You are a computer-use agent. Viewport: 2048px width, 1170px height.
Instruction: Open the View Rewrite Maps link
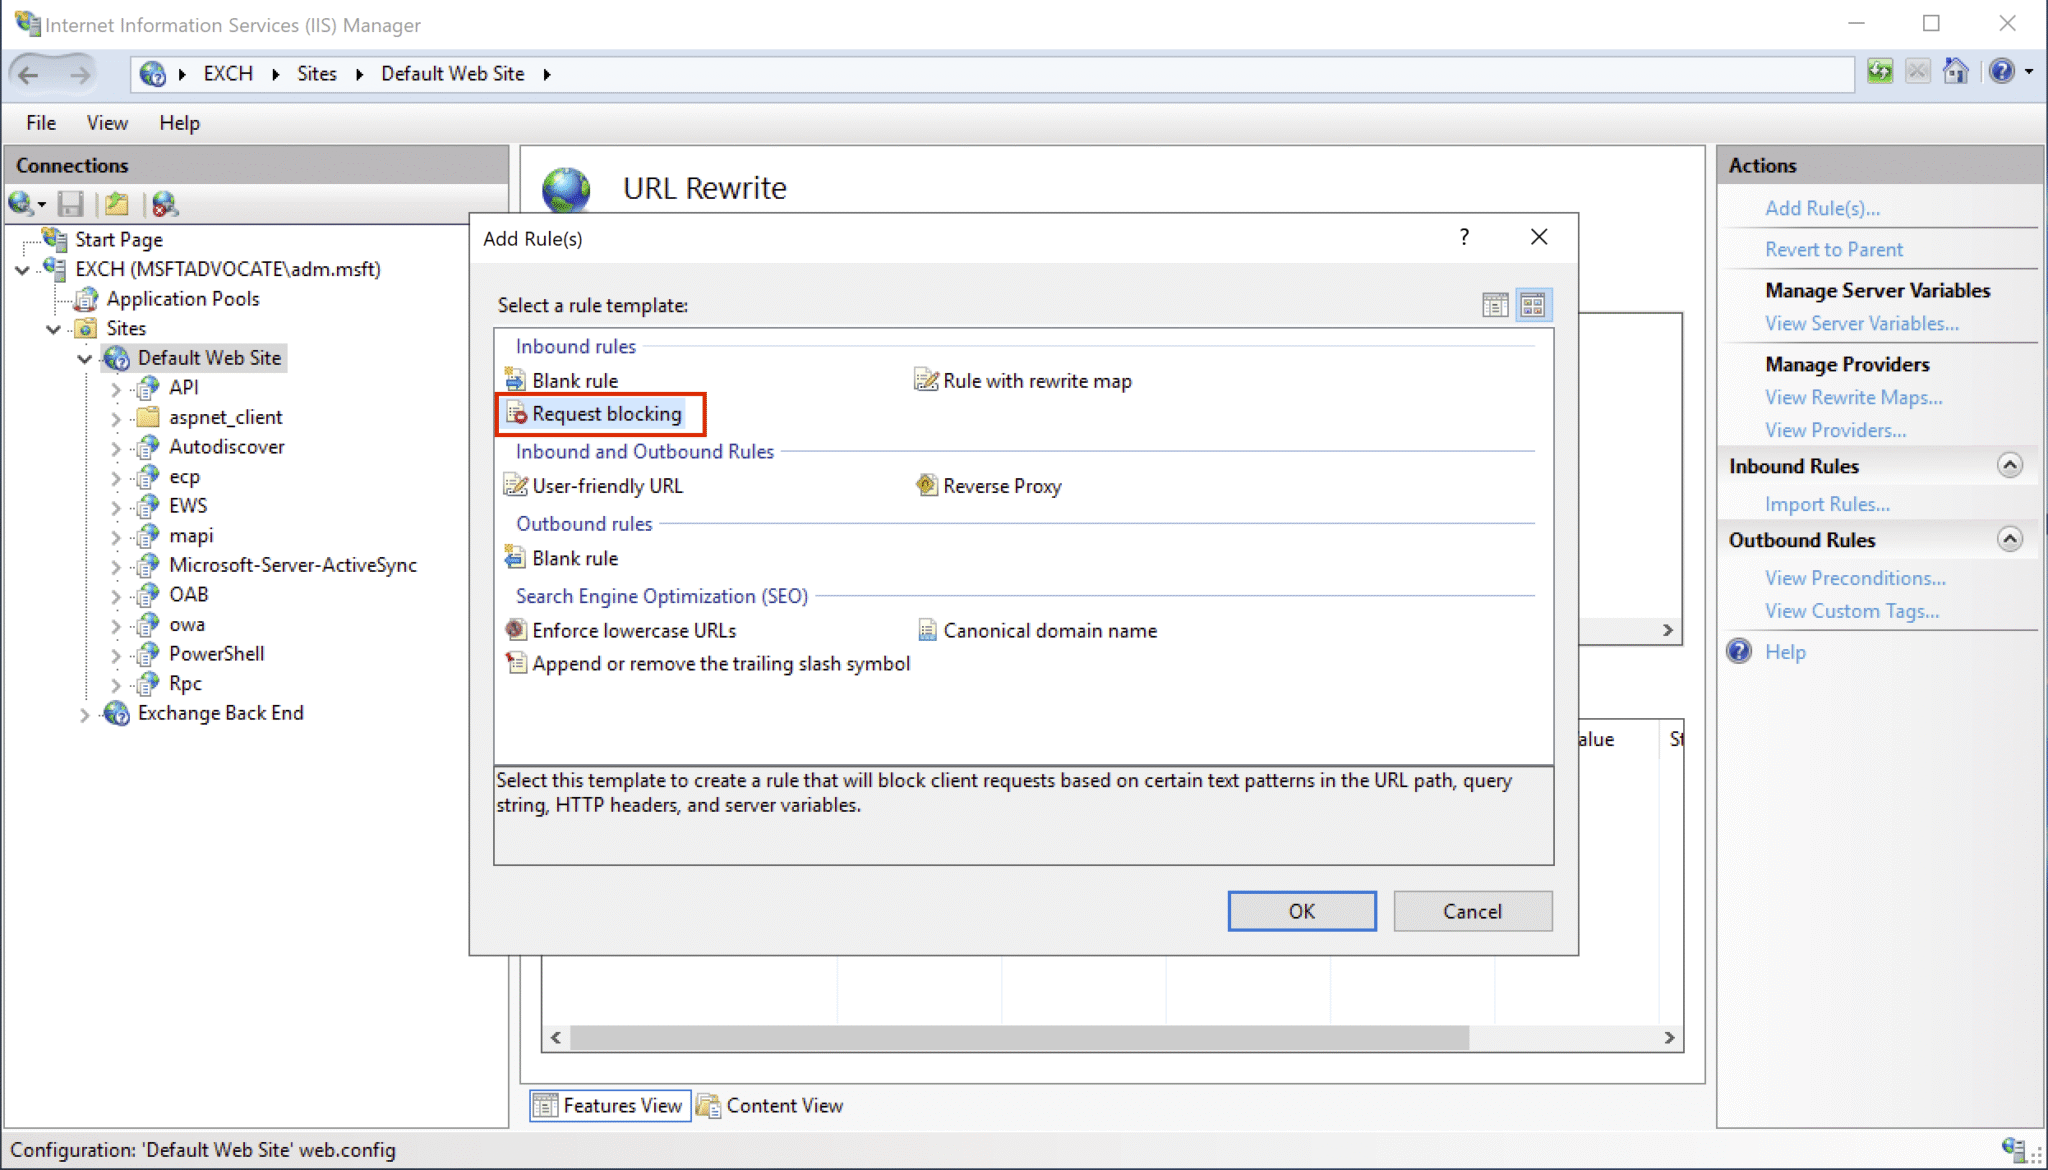click(x=1853, y=397)
